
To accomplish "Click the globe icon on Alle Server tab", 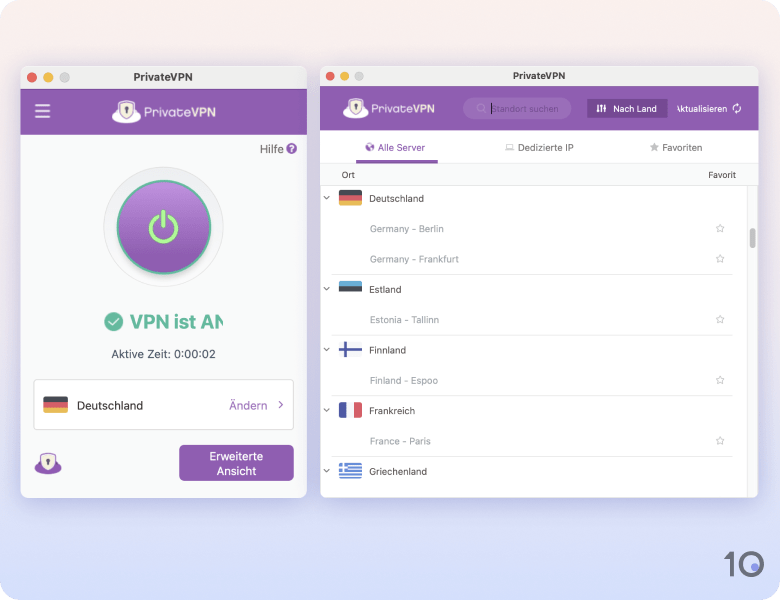I will click(370, 147).
